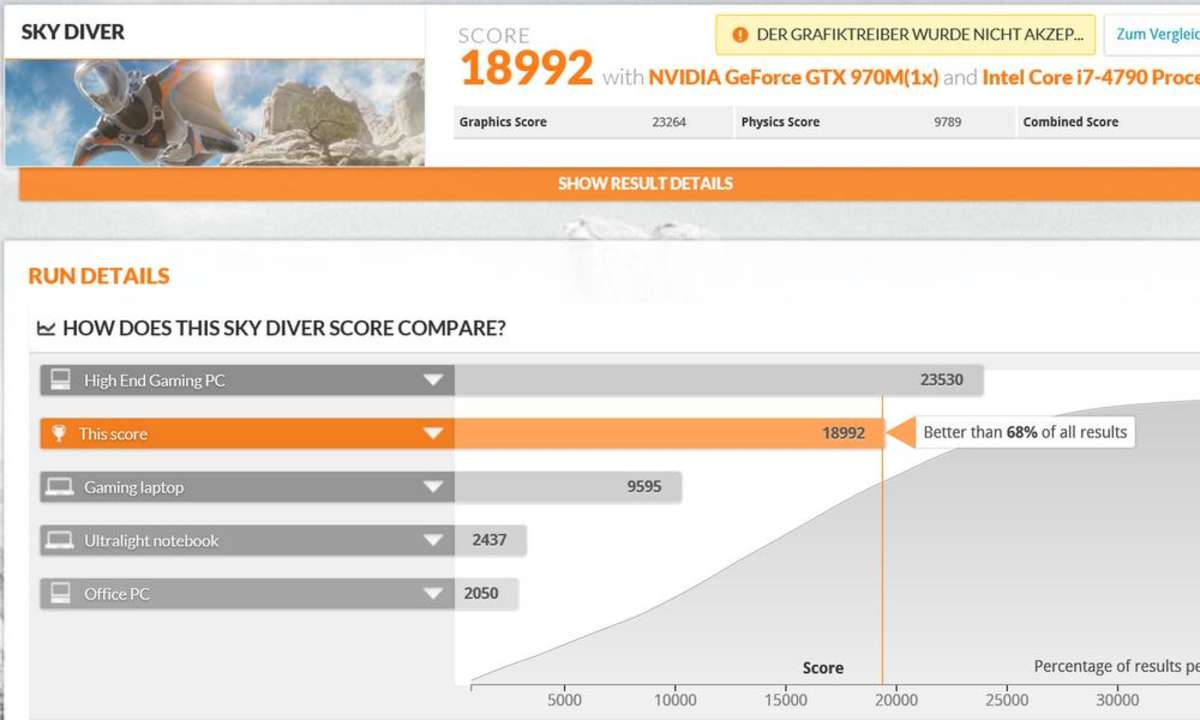Viewport: 1200px width, 720px height.
Task: Click the RUN DETAILS heading
Action: pos(99,276)
